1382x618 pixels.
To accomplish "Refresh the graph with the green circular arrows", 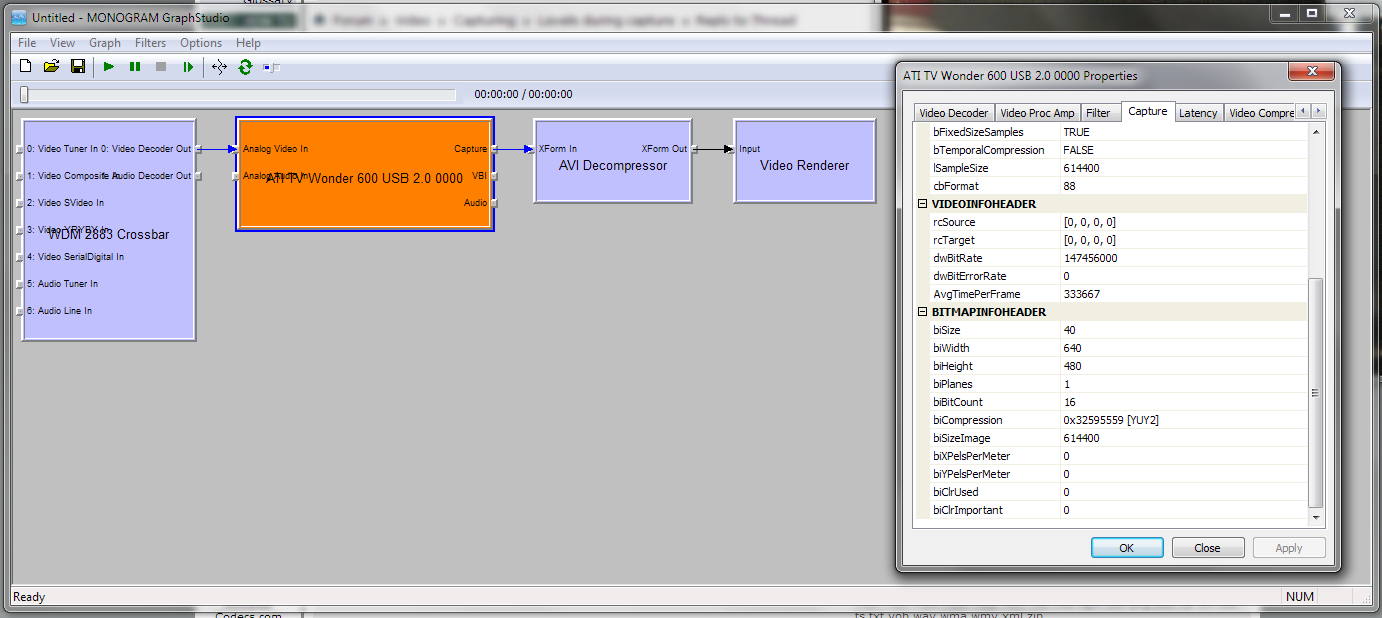I will tap(245, 67).
